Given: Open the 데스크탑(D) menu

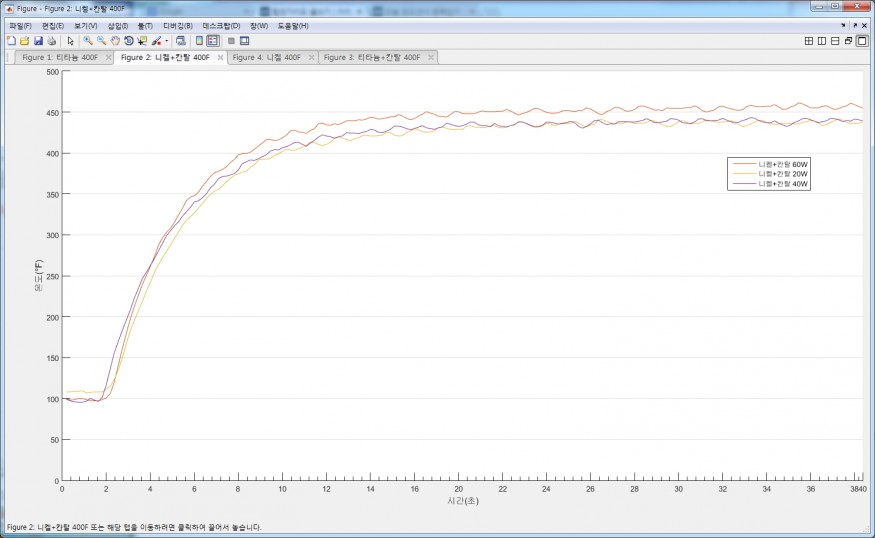Looking at the screenshot, I should (x=222, y=26).
